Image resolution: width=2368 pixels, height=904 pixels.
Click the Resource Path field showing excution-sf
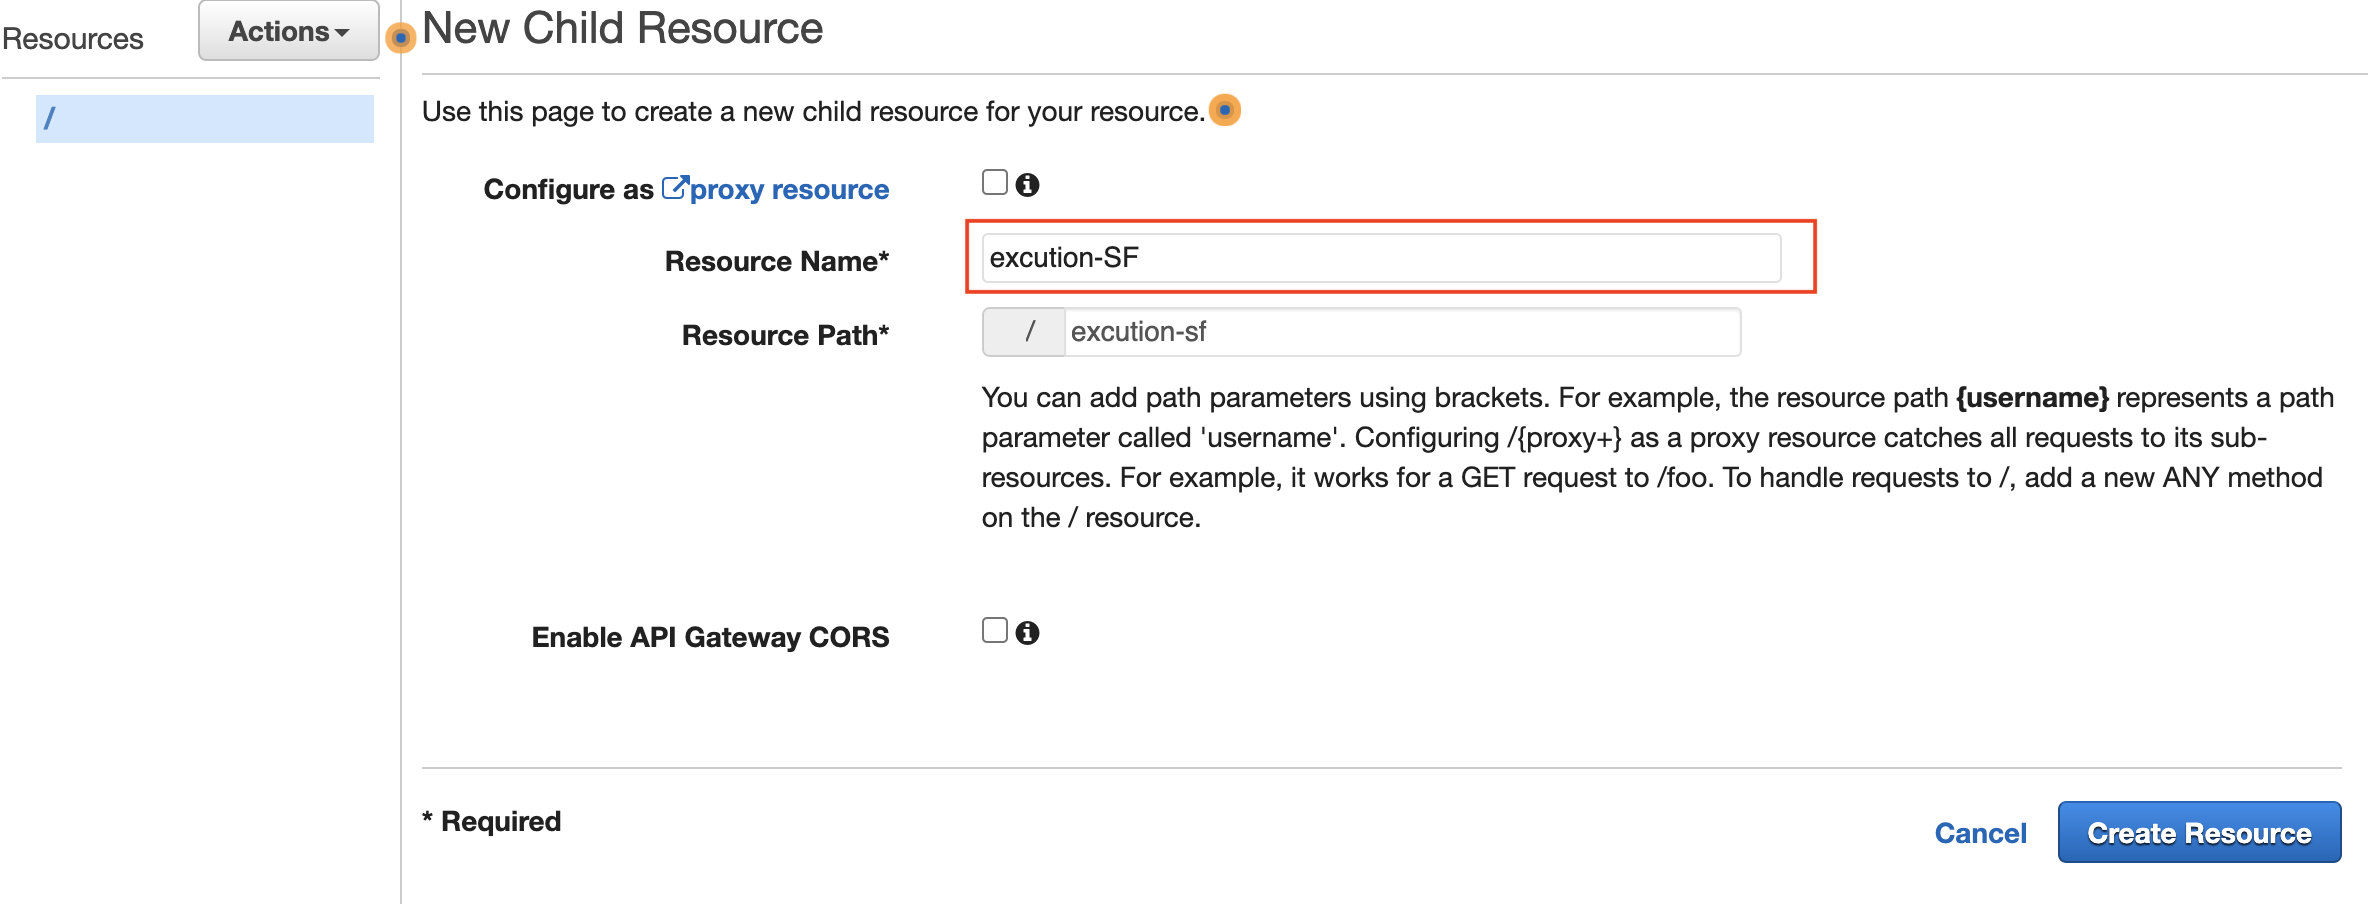(1400, 331)
